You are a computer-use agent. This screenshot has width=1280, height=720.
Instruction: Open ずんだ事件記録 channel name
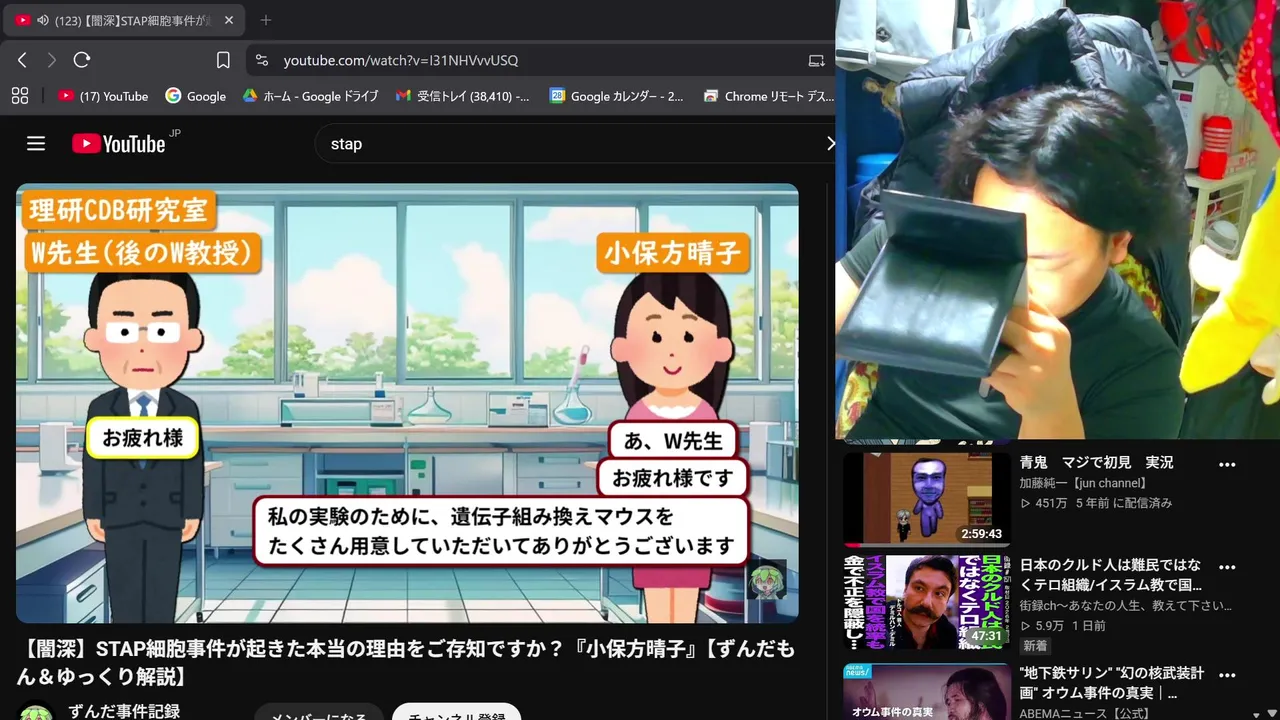[x=124, y=711]
